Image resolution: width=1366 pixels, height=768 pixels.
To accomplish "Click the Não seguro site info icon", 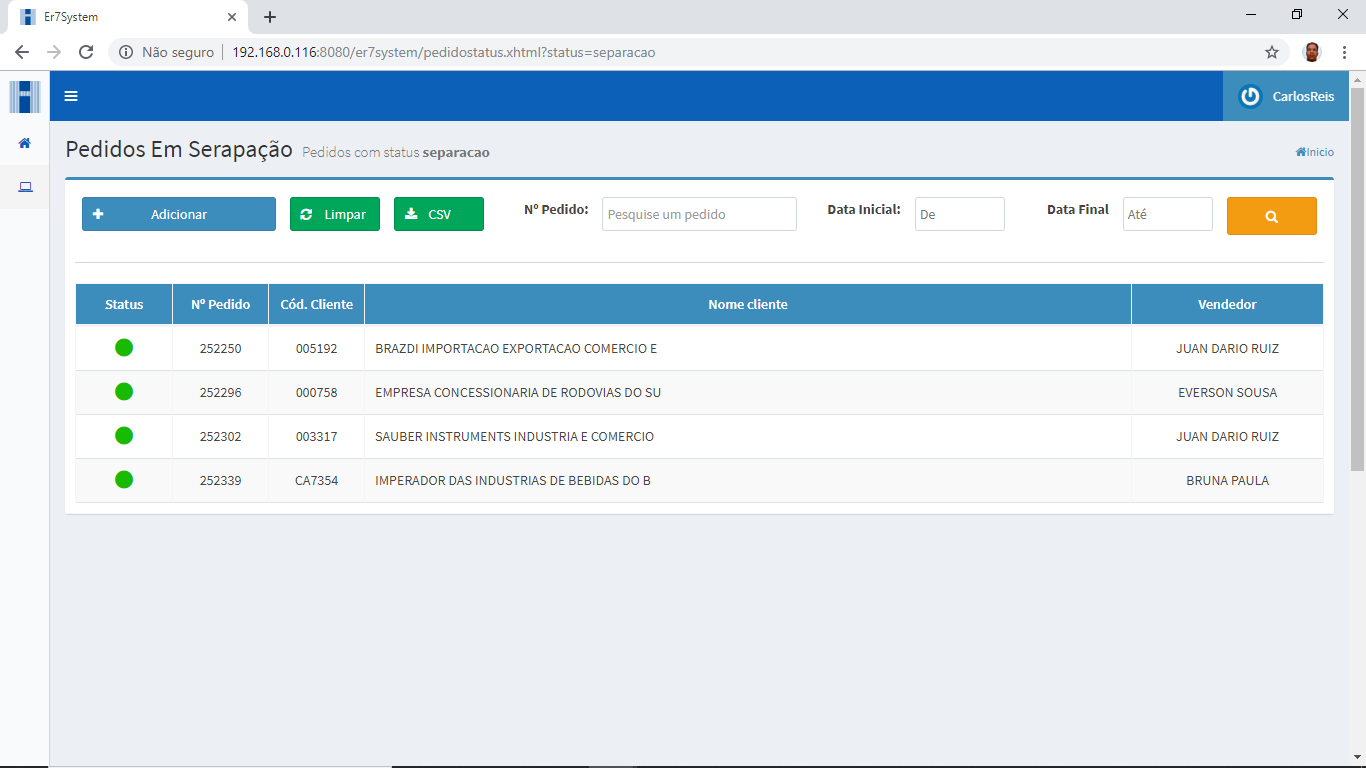I will click(126, 52).
